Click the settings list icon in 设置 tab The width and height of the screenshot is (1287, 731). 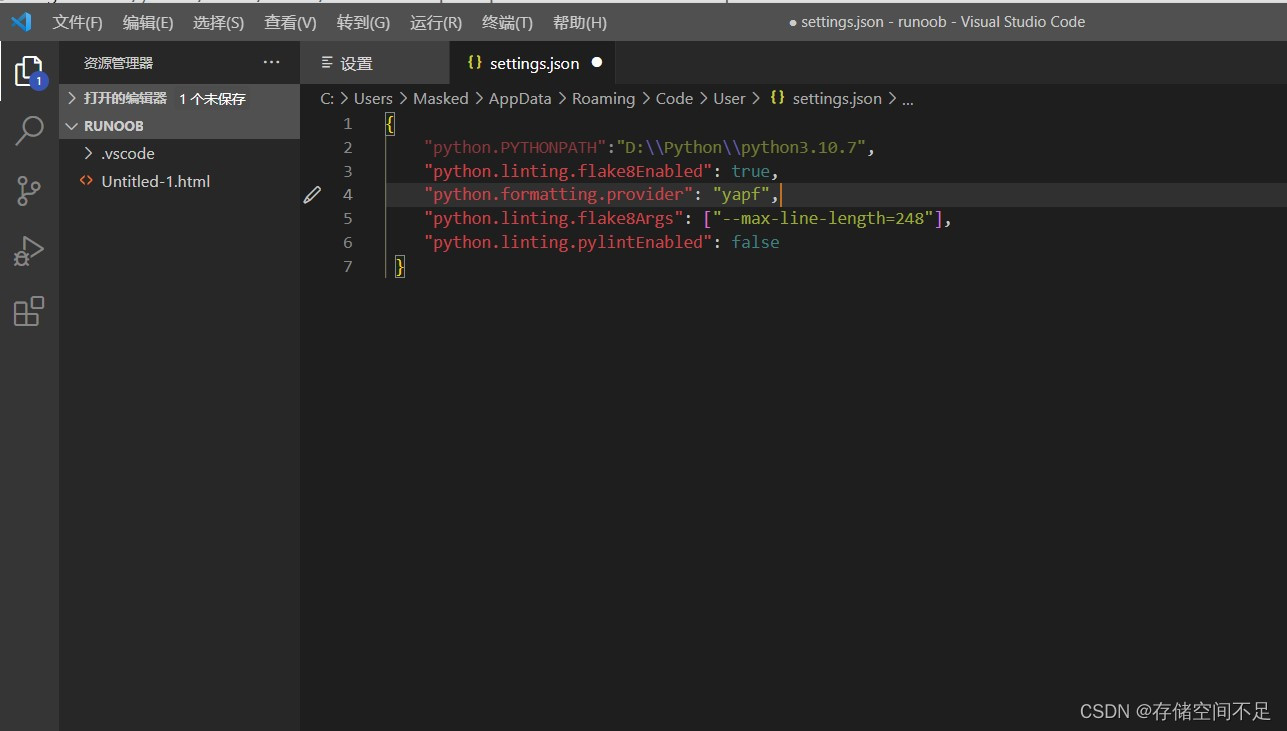click(326, 62)
